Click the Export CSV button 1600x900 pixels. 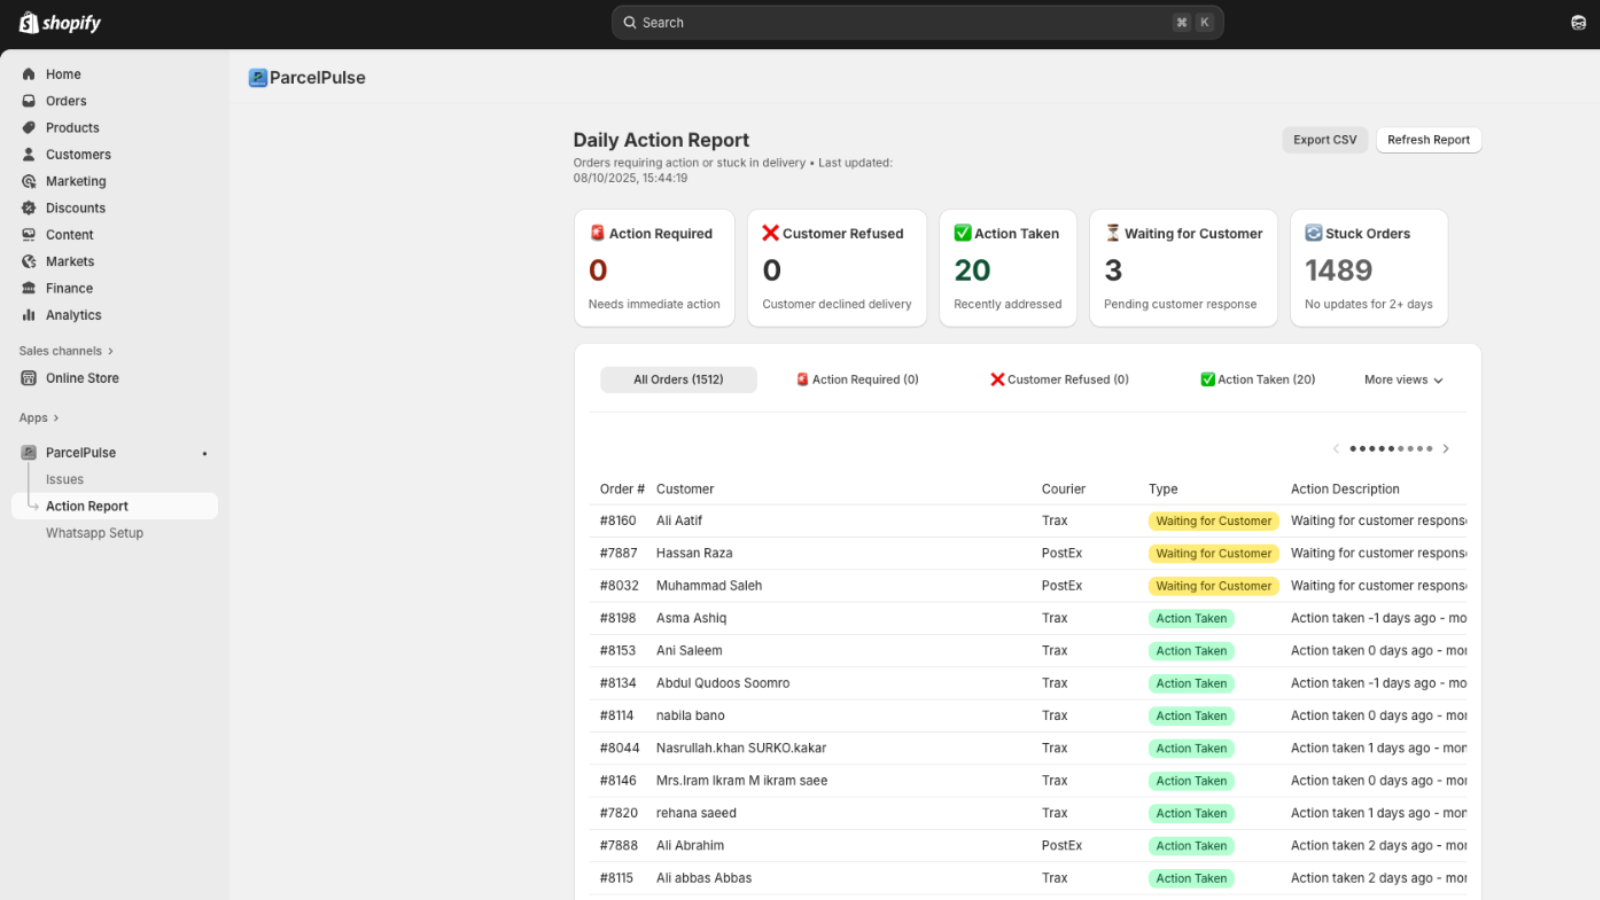pyautogui.click(x=1324, y=140)
